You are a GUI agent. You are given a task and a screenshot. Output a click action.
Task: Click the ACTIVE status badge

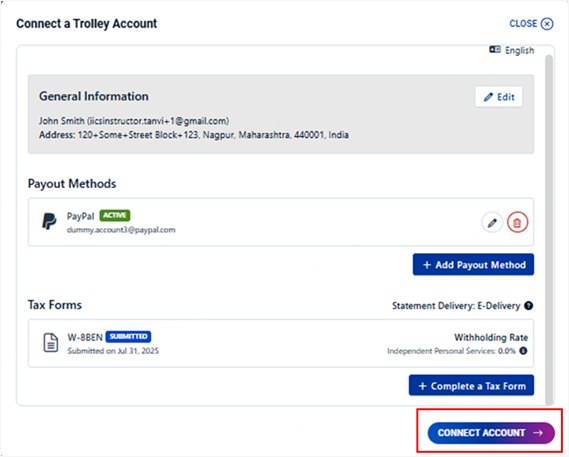(115, 215)
